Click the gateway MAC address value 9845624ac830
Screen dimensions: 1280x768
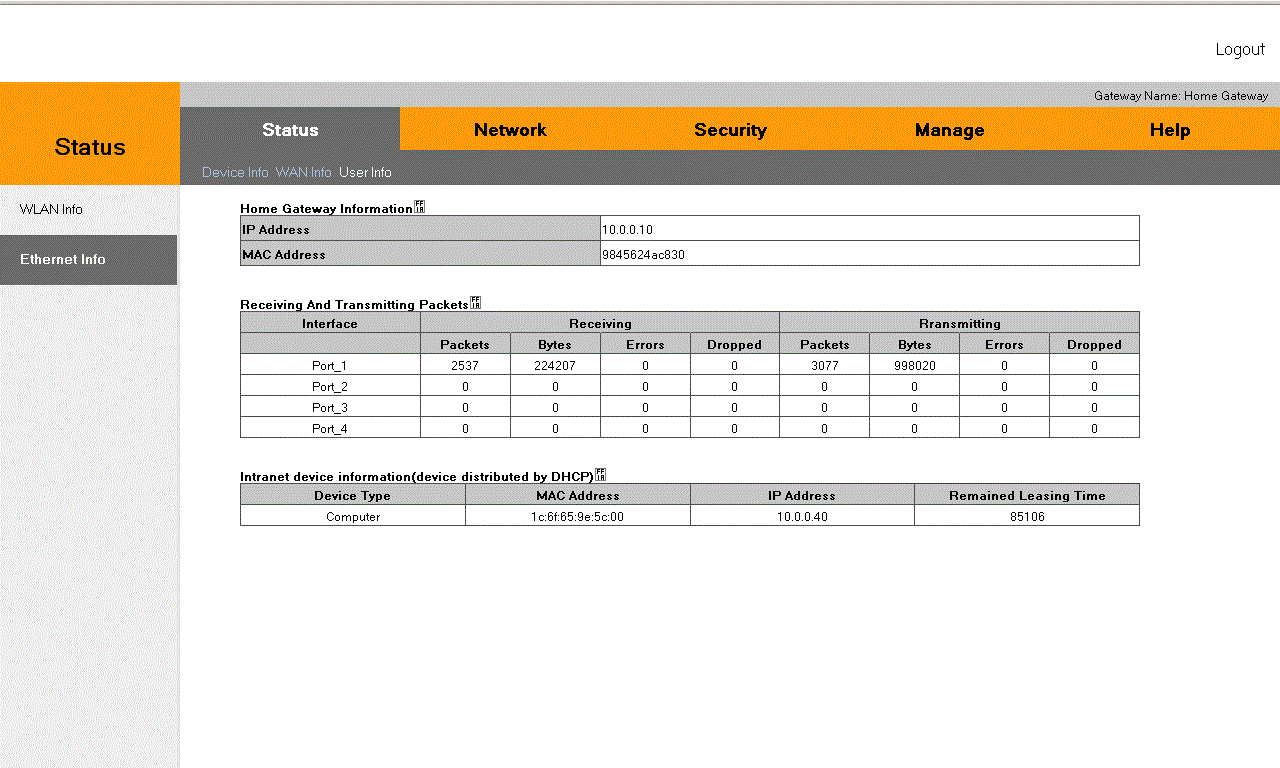643,255
